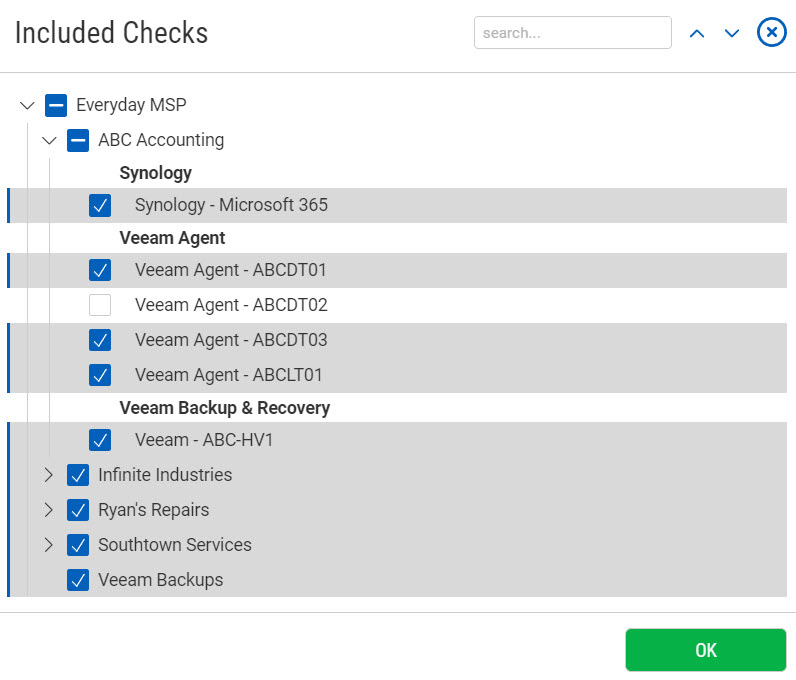Toggle the ABC Accounting checkbox

78,140
